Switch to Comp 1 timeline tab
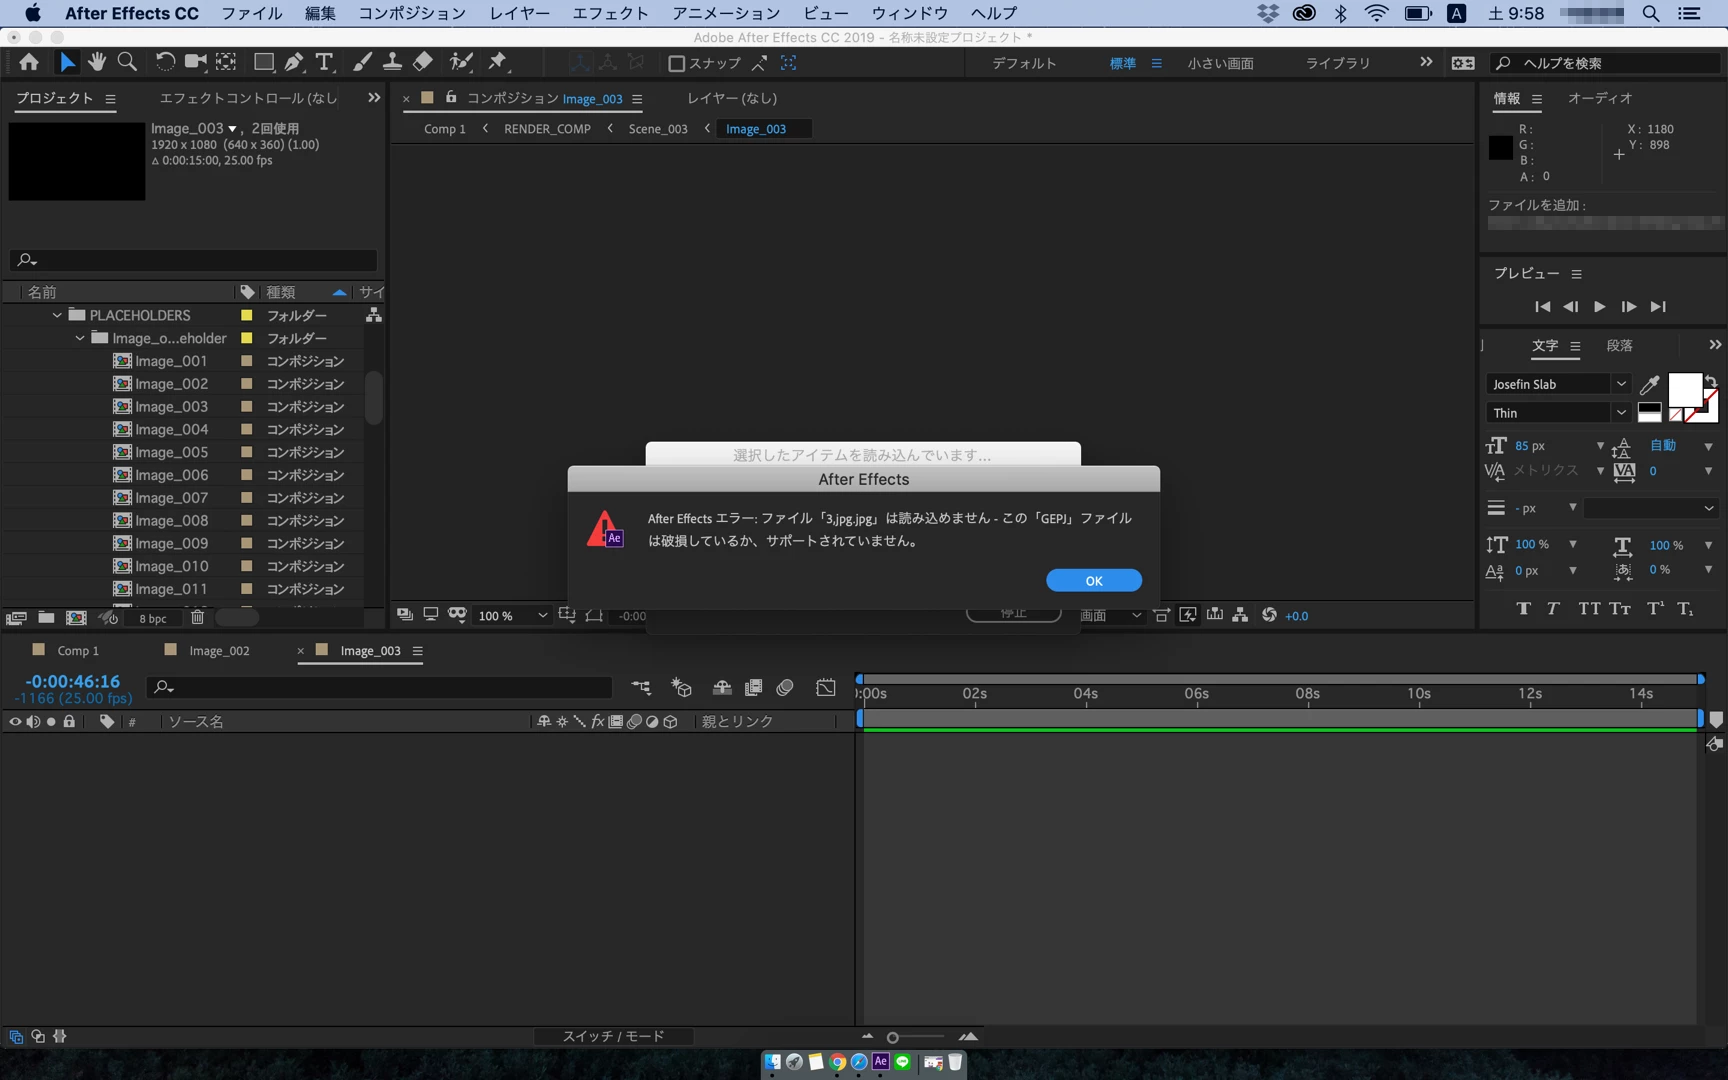This screenshot has width=1728, height=1080. (x=78, y=651)
